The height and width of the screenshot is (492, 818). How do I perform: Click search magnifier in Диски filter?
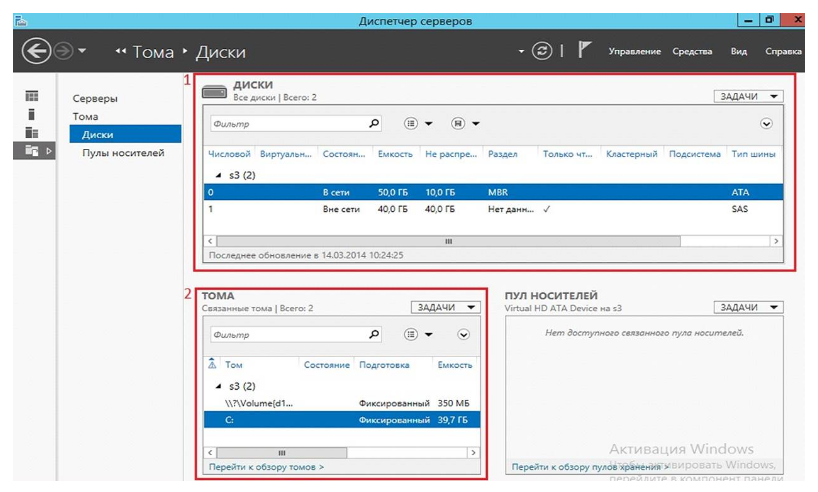[x=374, y=124]
